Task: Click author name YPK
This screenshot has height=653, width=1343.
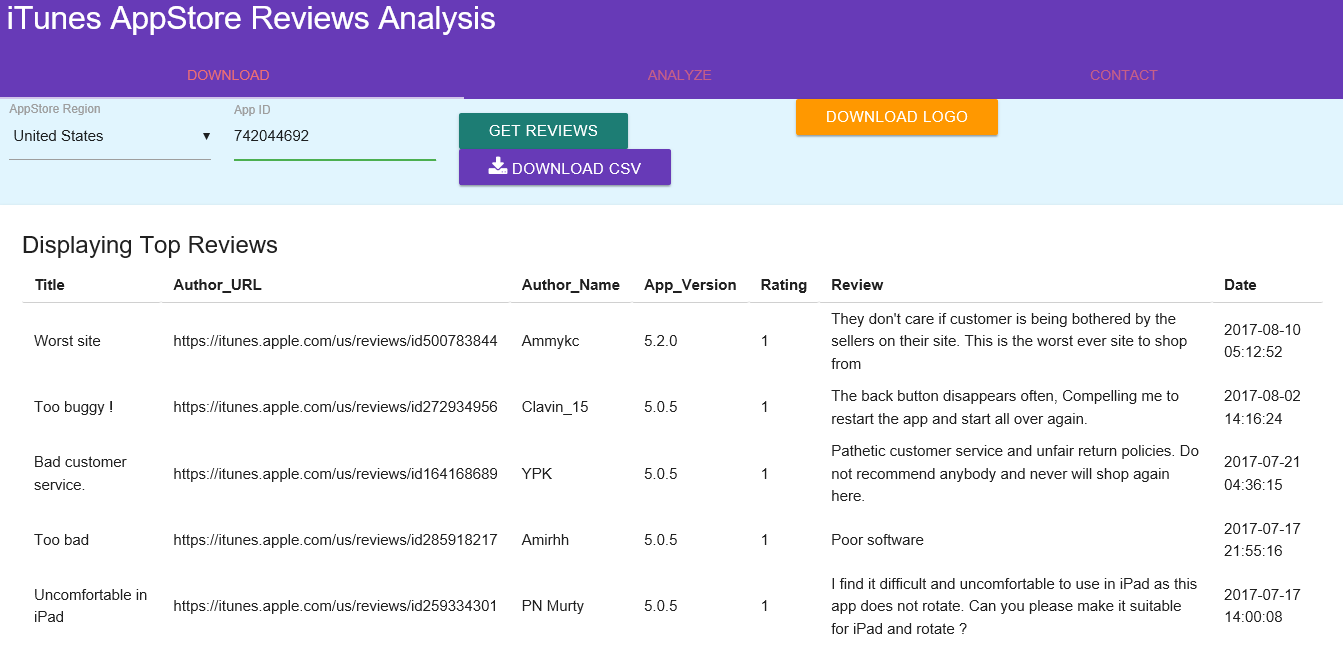Action: click(537, 474)
